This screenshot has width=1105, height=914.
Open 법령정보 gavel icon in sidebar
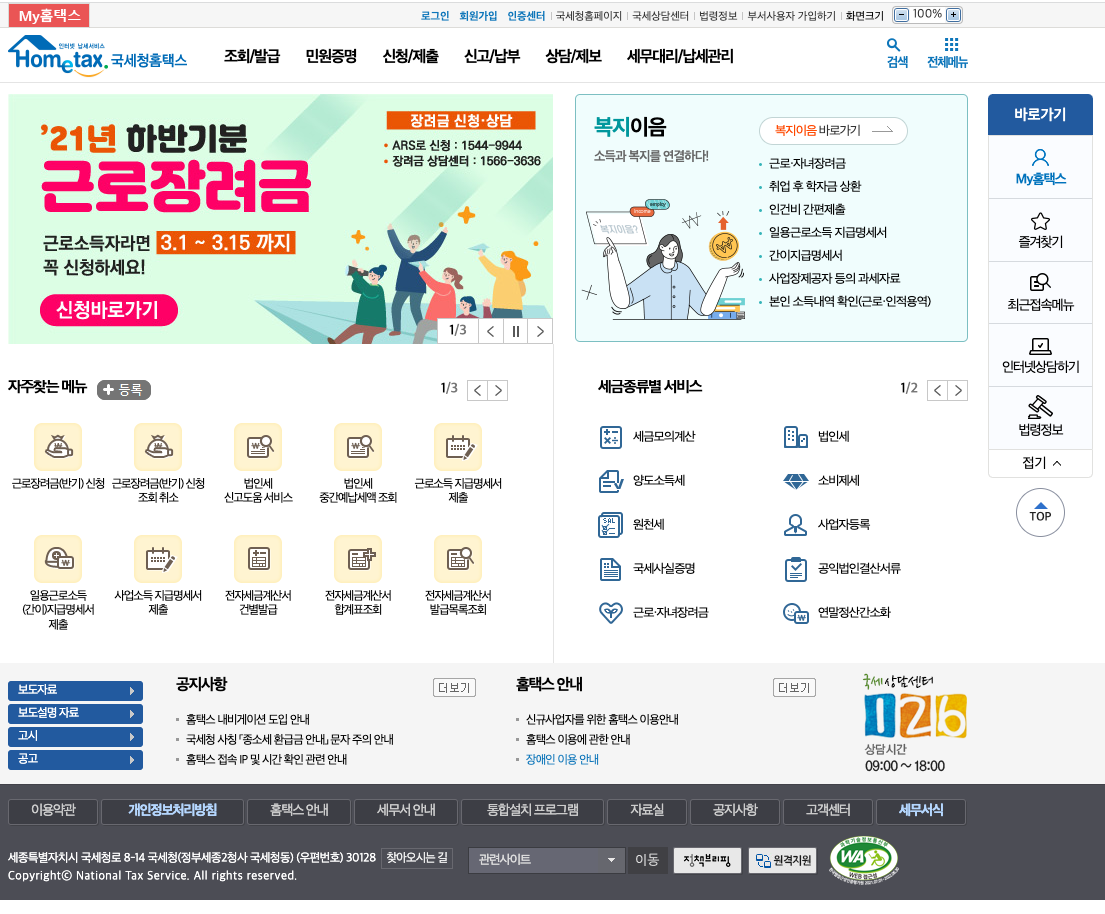[1040, 418]
